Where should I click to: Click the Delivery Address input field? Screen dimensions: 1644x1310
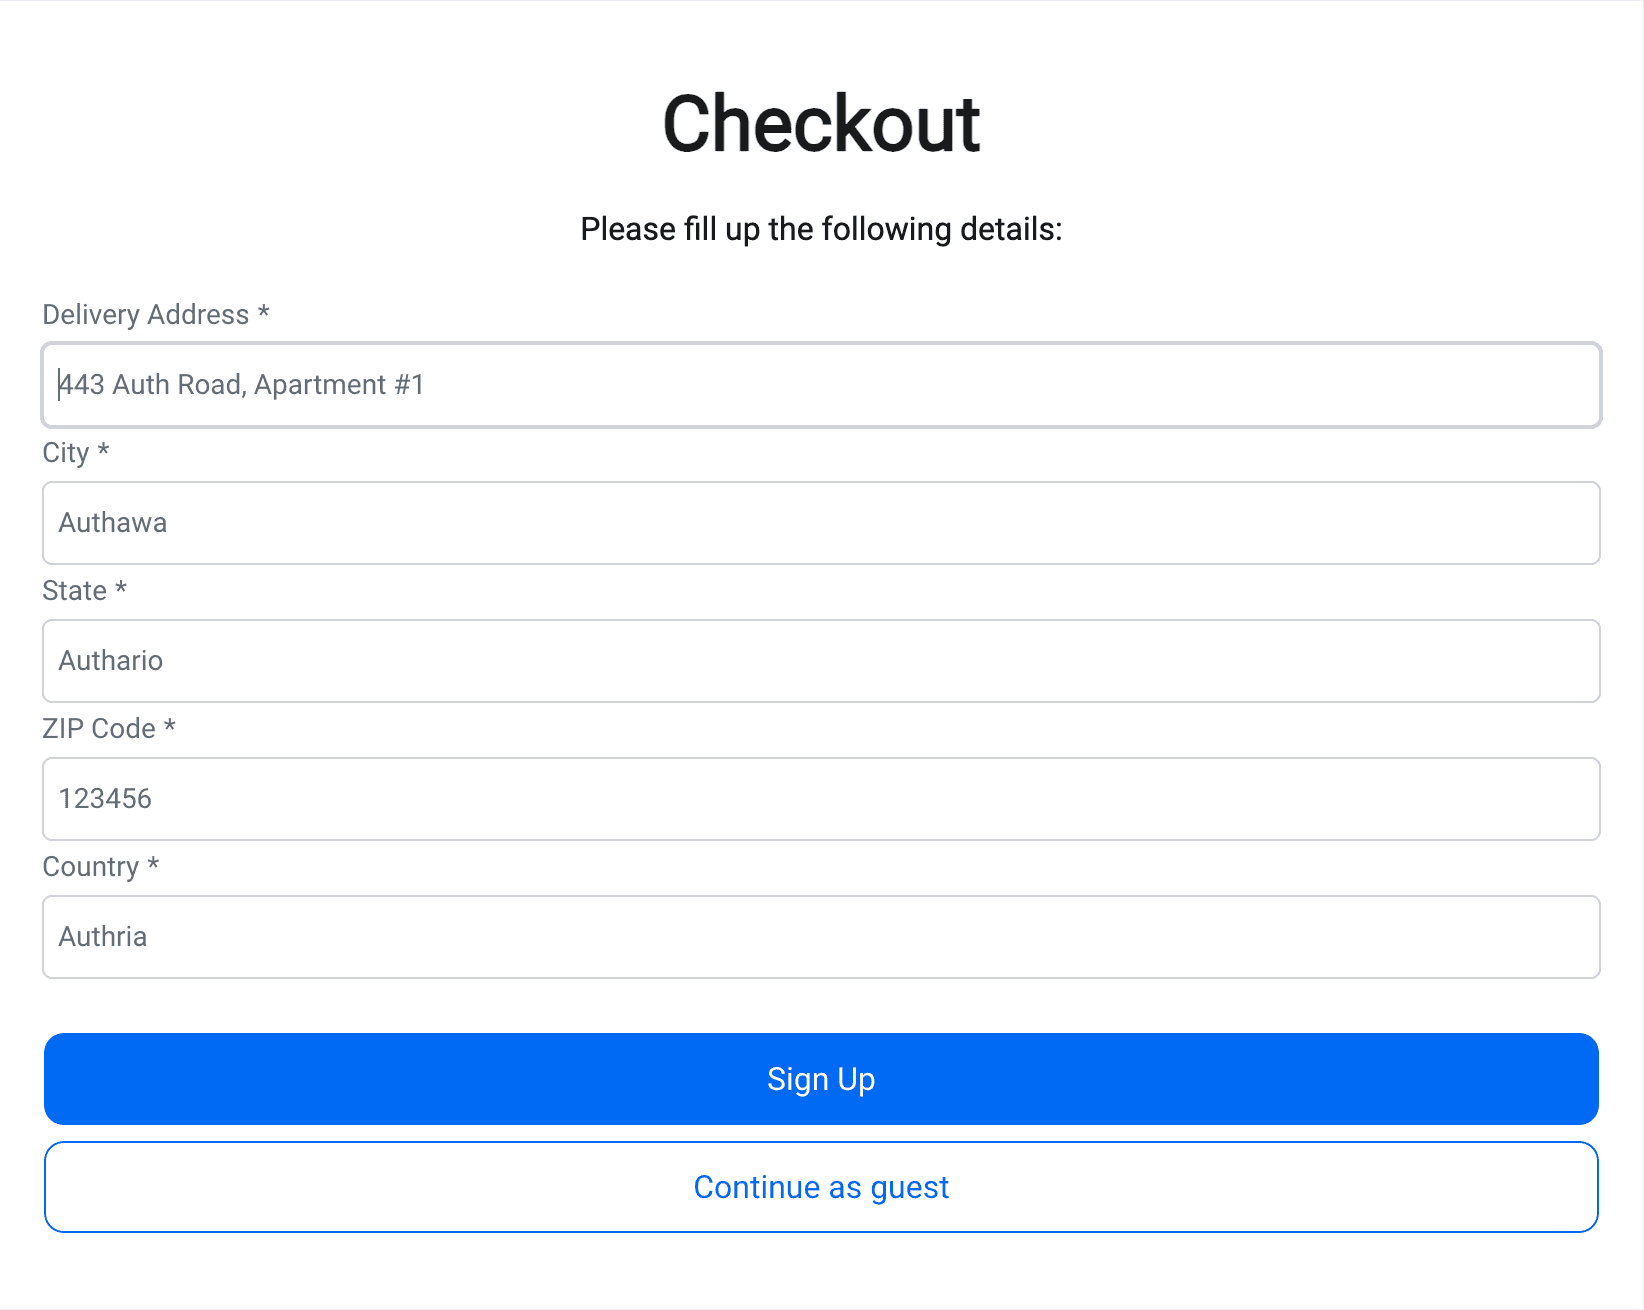[x=820, y=385]
